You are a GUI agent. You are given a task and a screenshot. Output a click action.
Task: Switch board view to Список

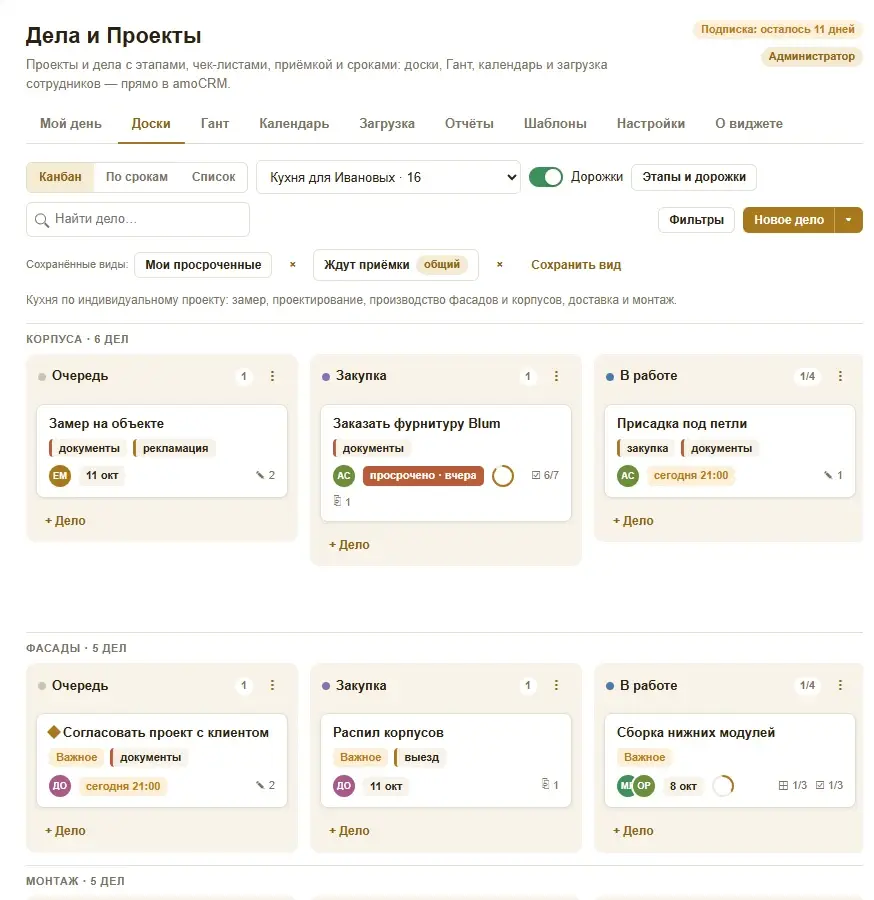tap(213, 177)
